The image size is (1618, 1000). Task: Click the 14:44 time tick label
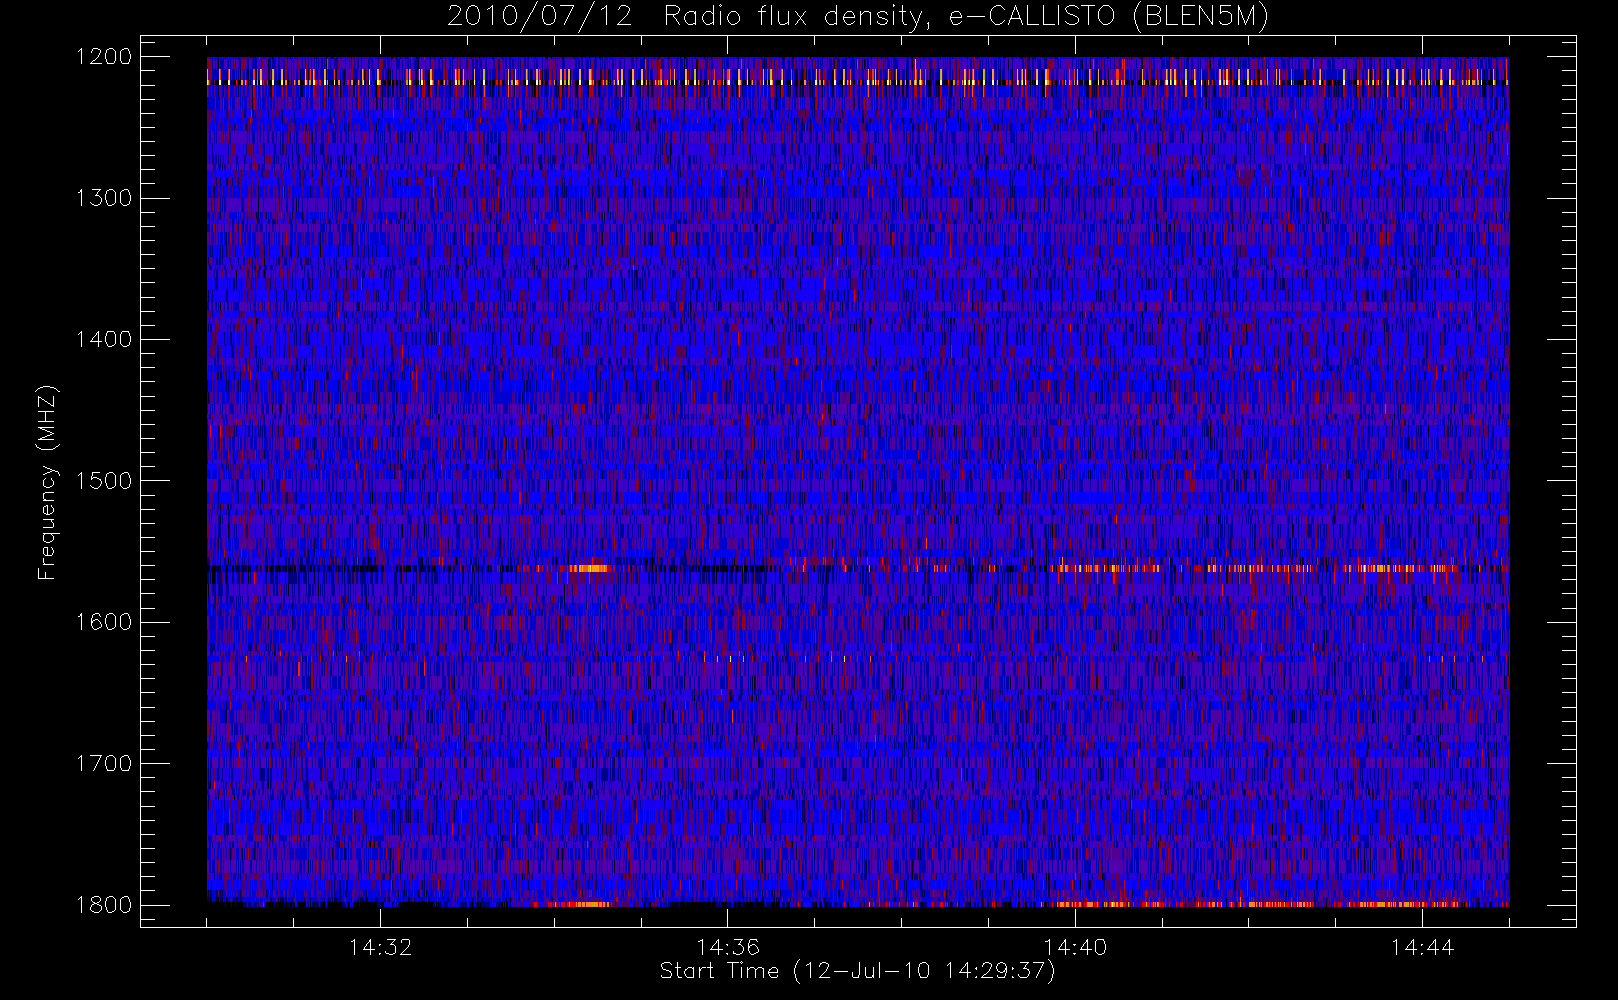[1422, 947]
